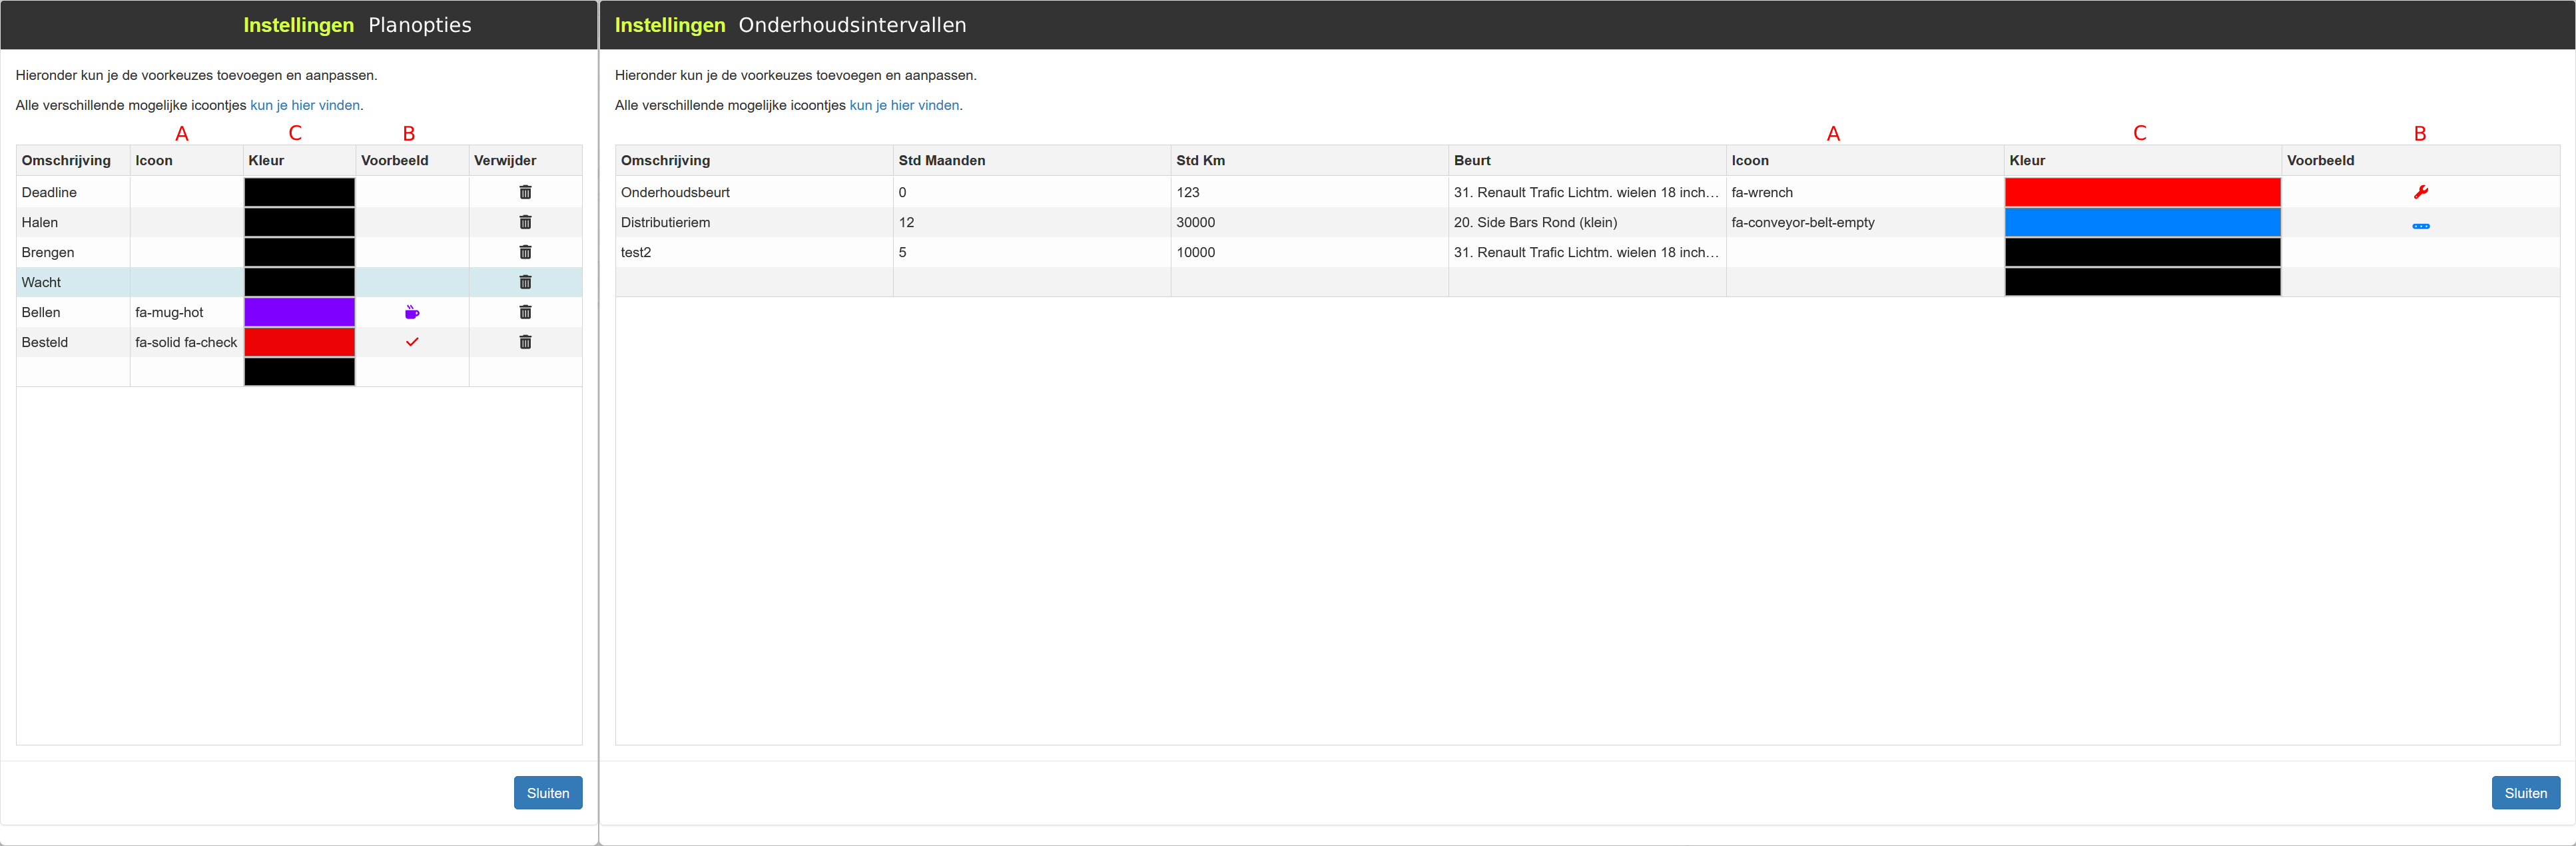Remove Brengen using its trash icon
Viewport: 2576px width, 846px height.
pyautogui.click(x=525, y=252)
